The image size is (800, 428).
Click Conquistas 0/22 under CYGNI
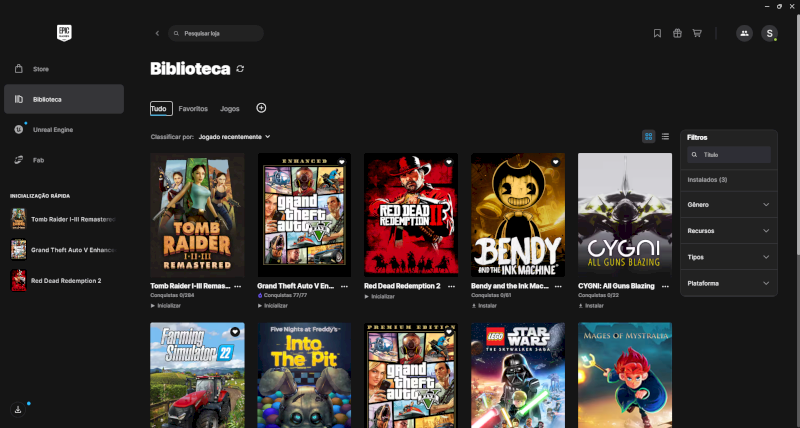pos(598,295)
